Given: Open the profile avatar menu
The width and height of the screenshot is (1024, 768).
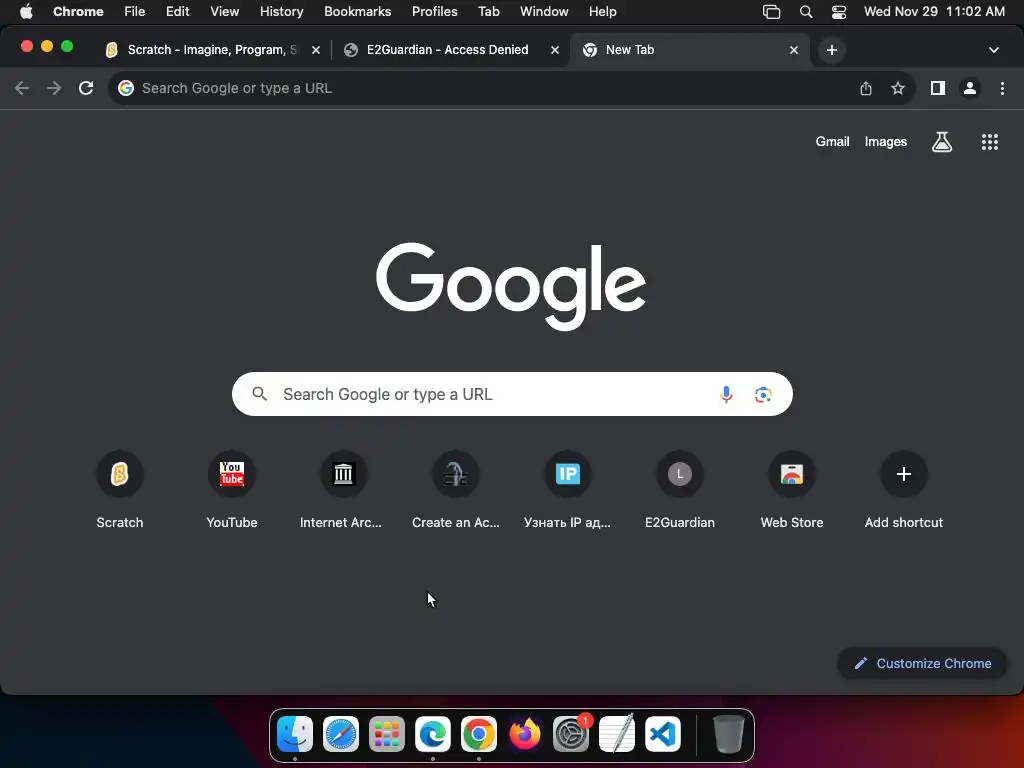Looking at the screenshot, I should [x=970, y=88].
